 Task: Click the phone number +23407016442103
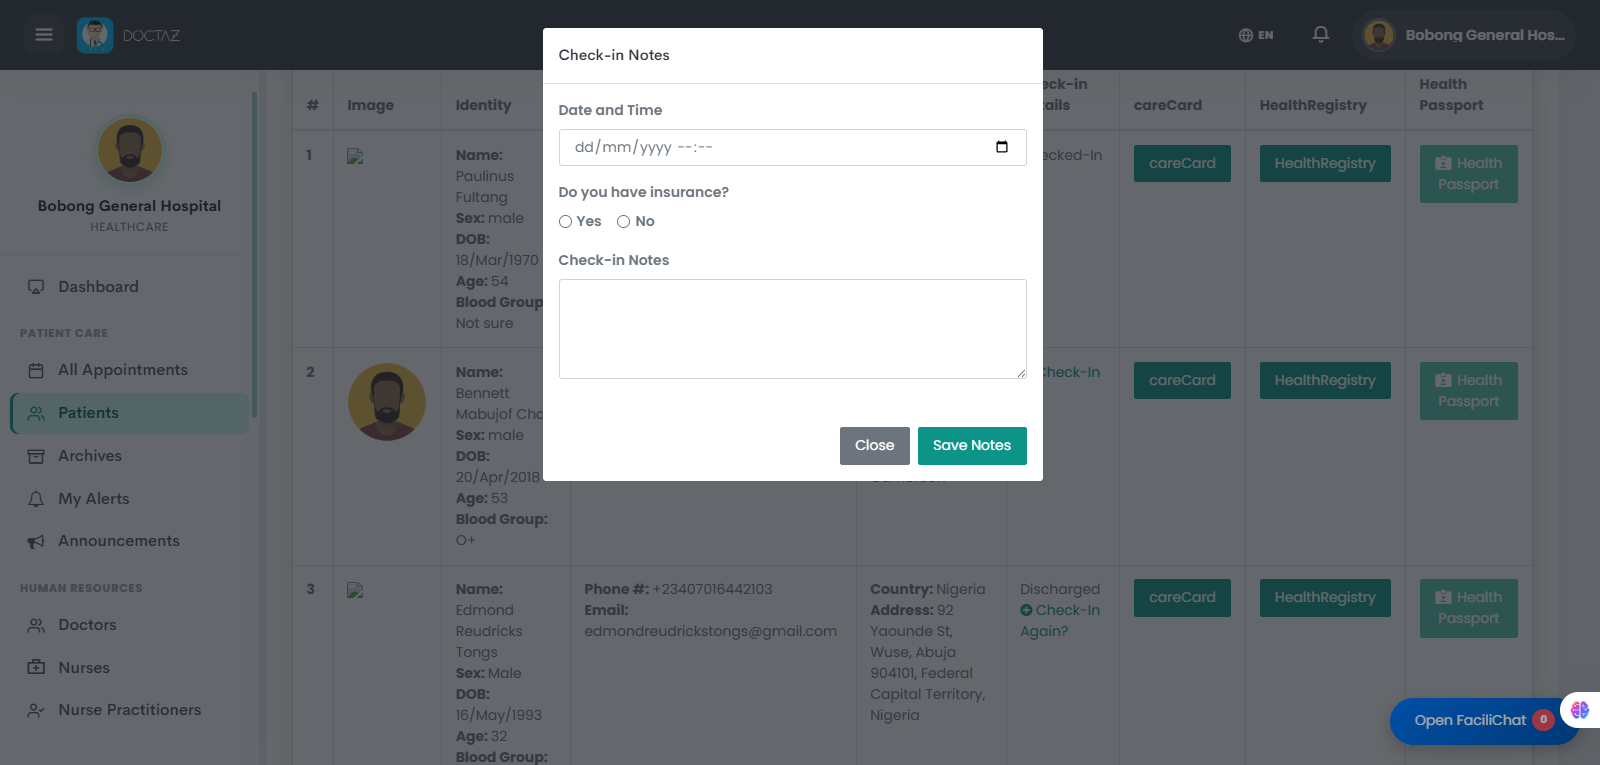(712, 590)
